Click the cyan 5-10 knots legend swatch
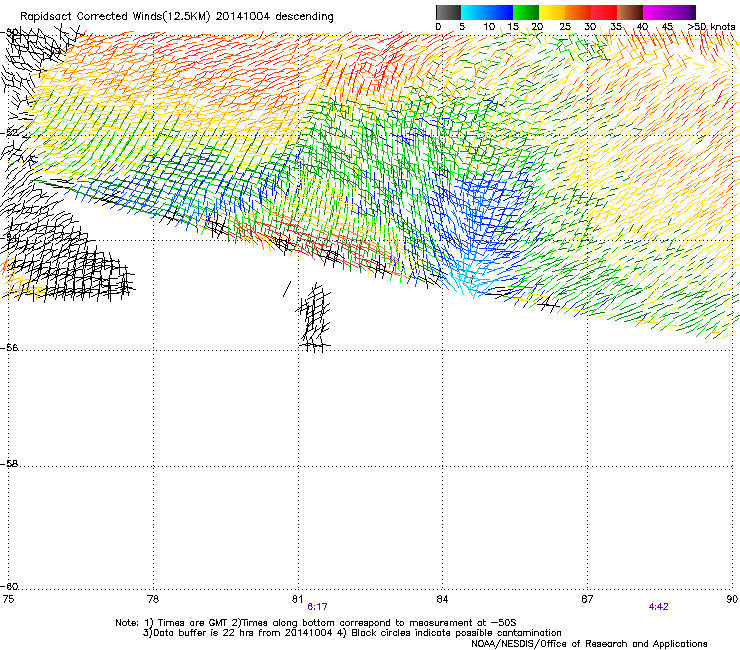 coord(474,12)
